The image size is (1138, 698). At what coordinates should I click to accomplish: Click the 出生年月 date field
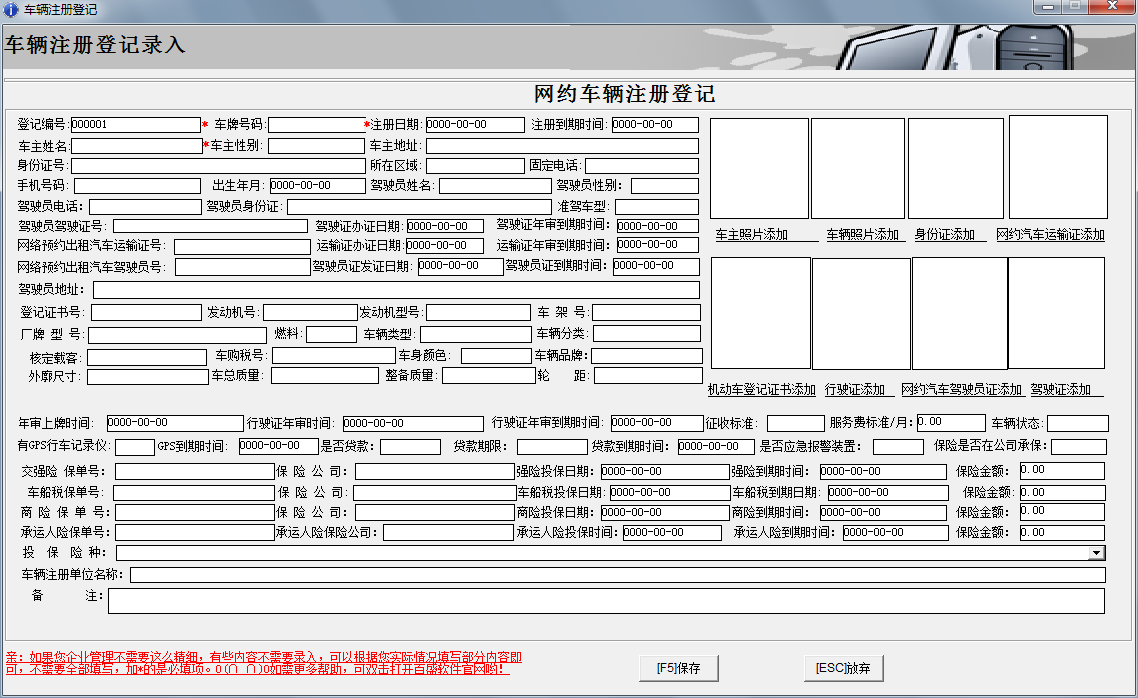coord(317,186)
